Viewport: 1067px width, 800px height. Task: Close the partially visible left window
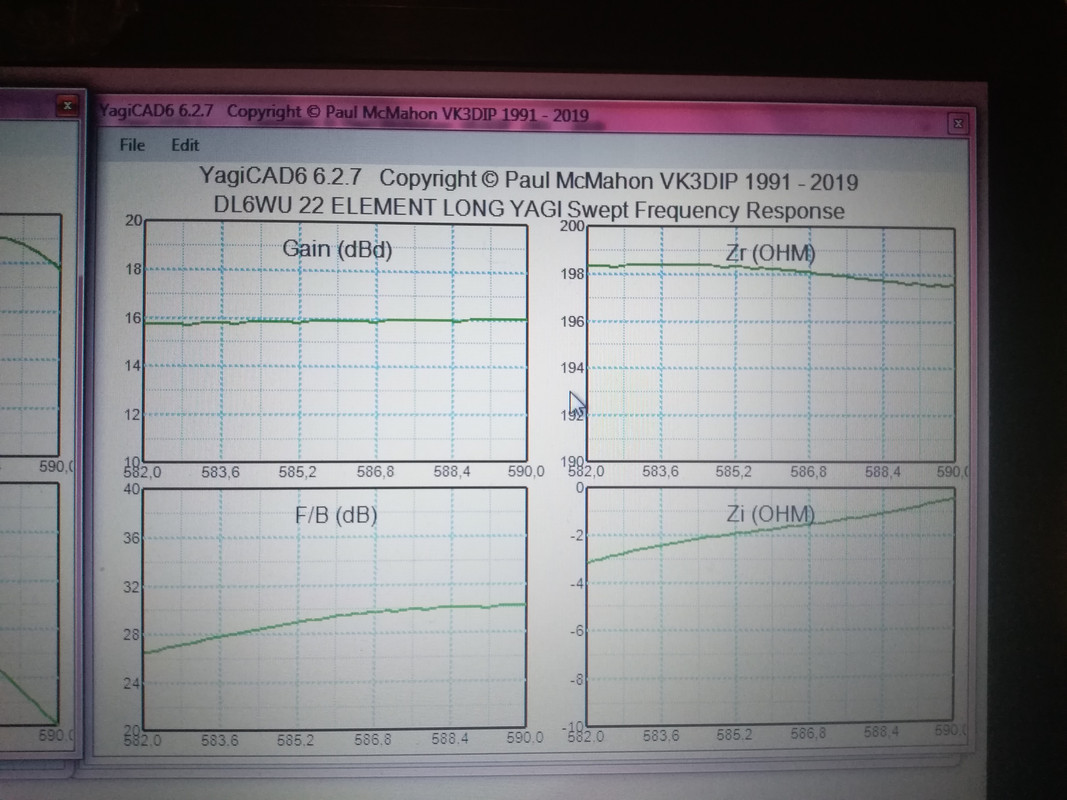tap(67, 105)
